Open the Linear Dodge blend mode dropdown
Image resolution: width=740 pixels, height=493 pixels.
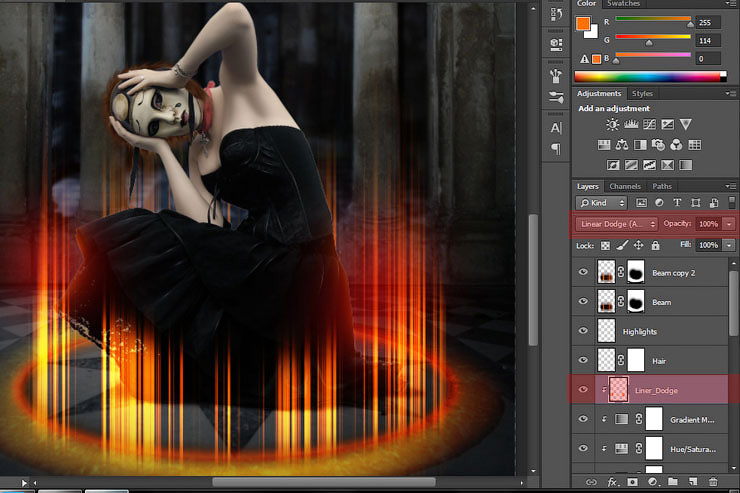[x=617, y=224]
